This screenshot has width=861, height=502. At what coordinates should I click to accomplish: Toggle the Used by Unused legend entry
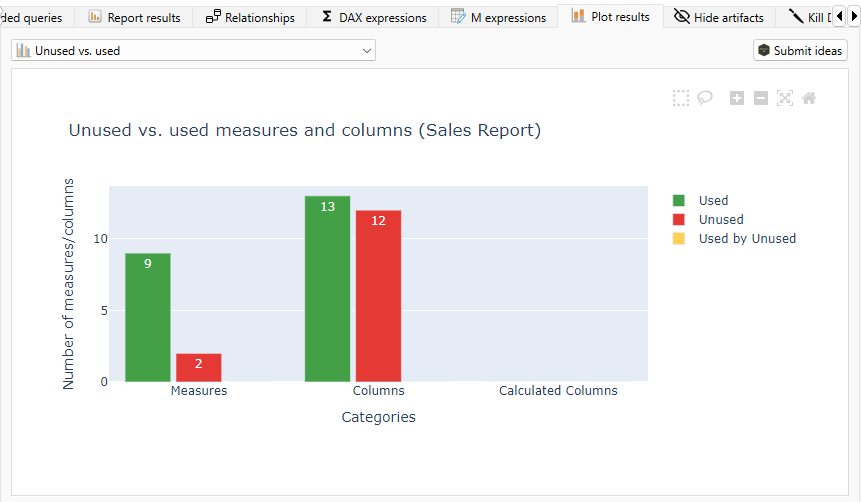746,238
